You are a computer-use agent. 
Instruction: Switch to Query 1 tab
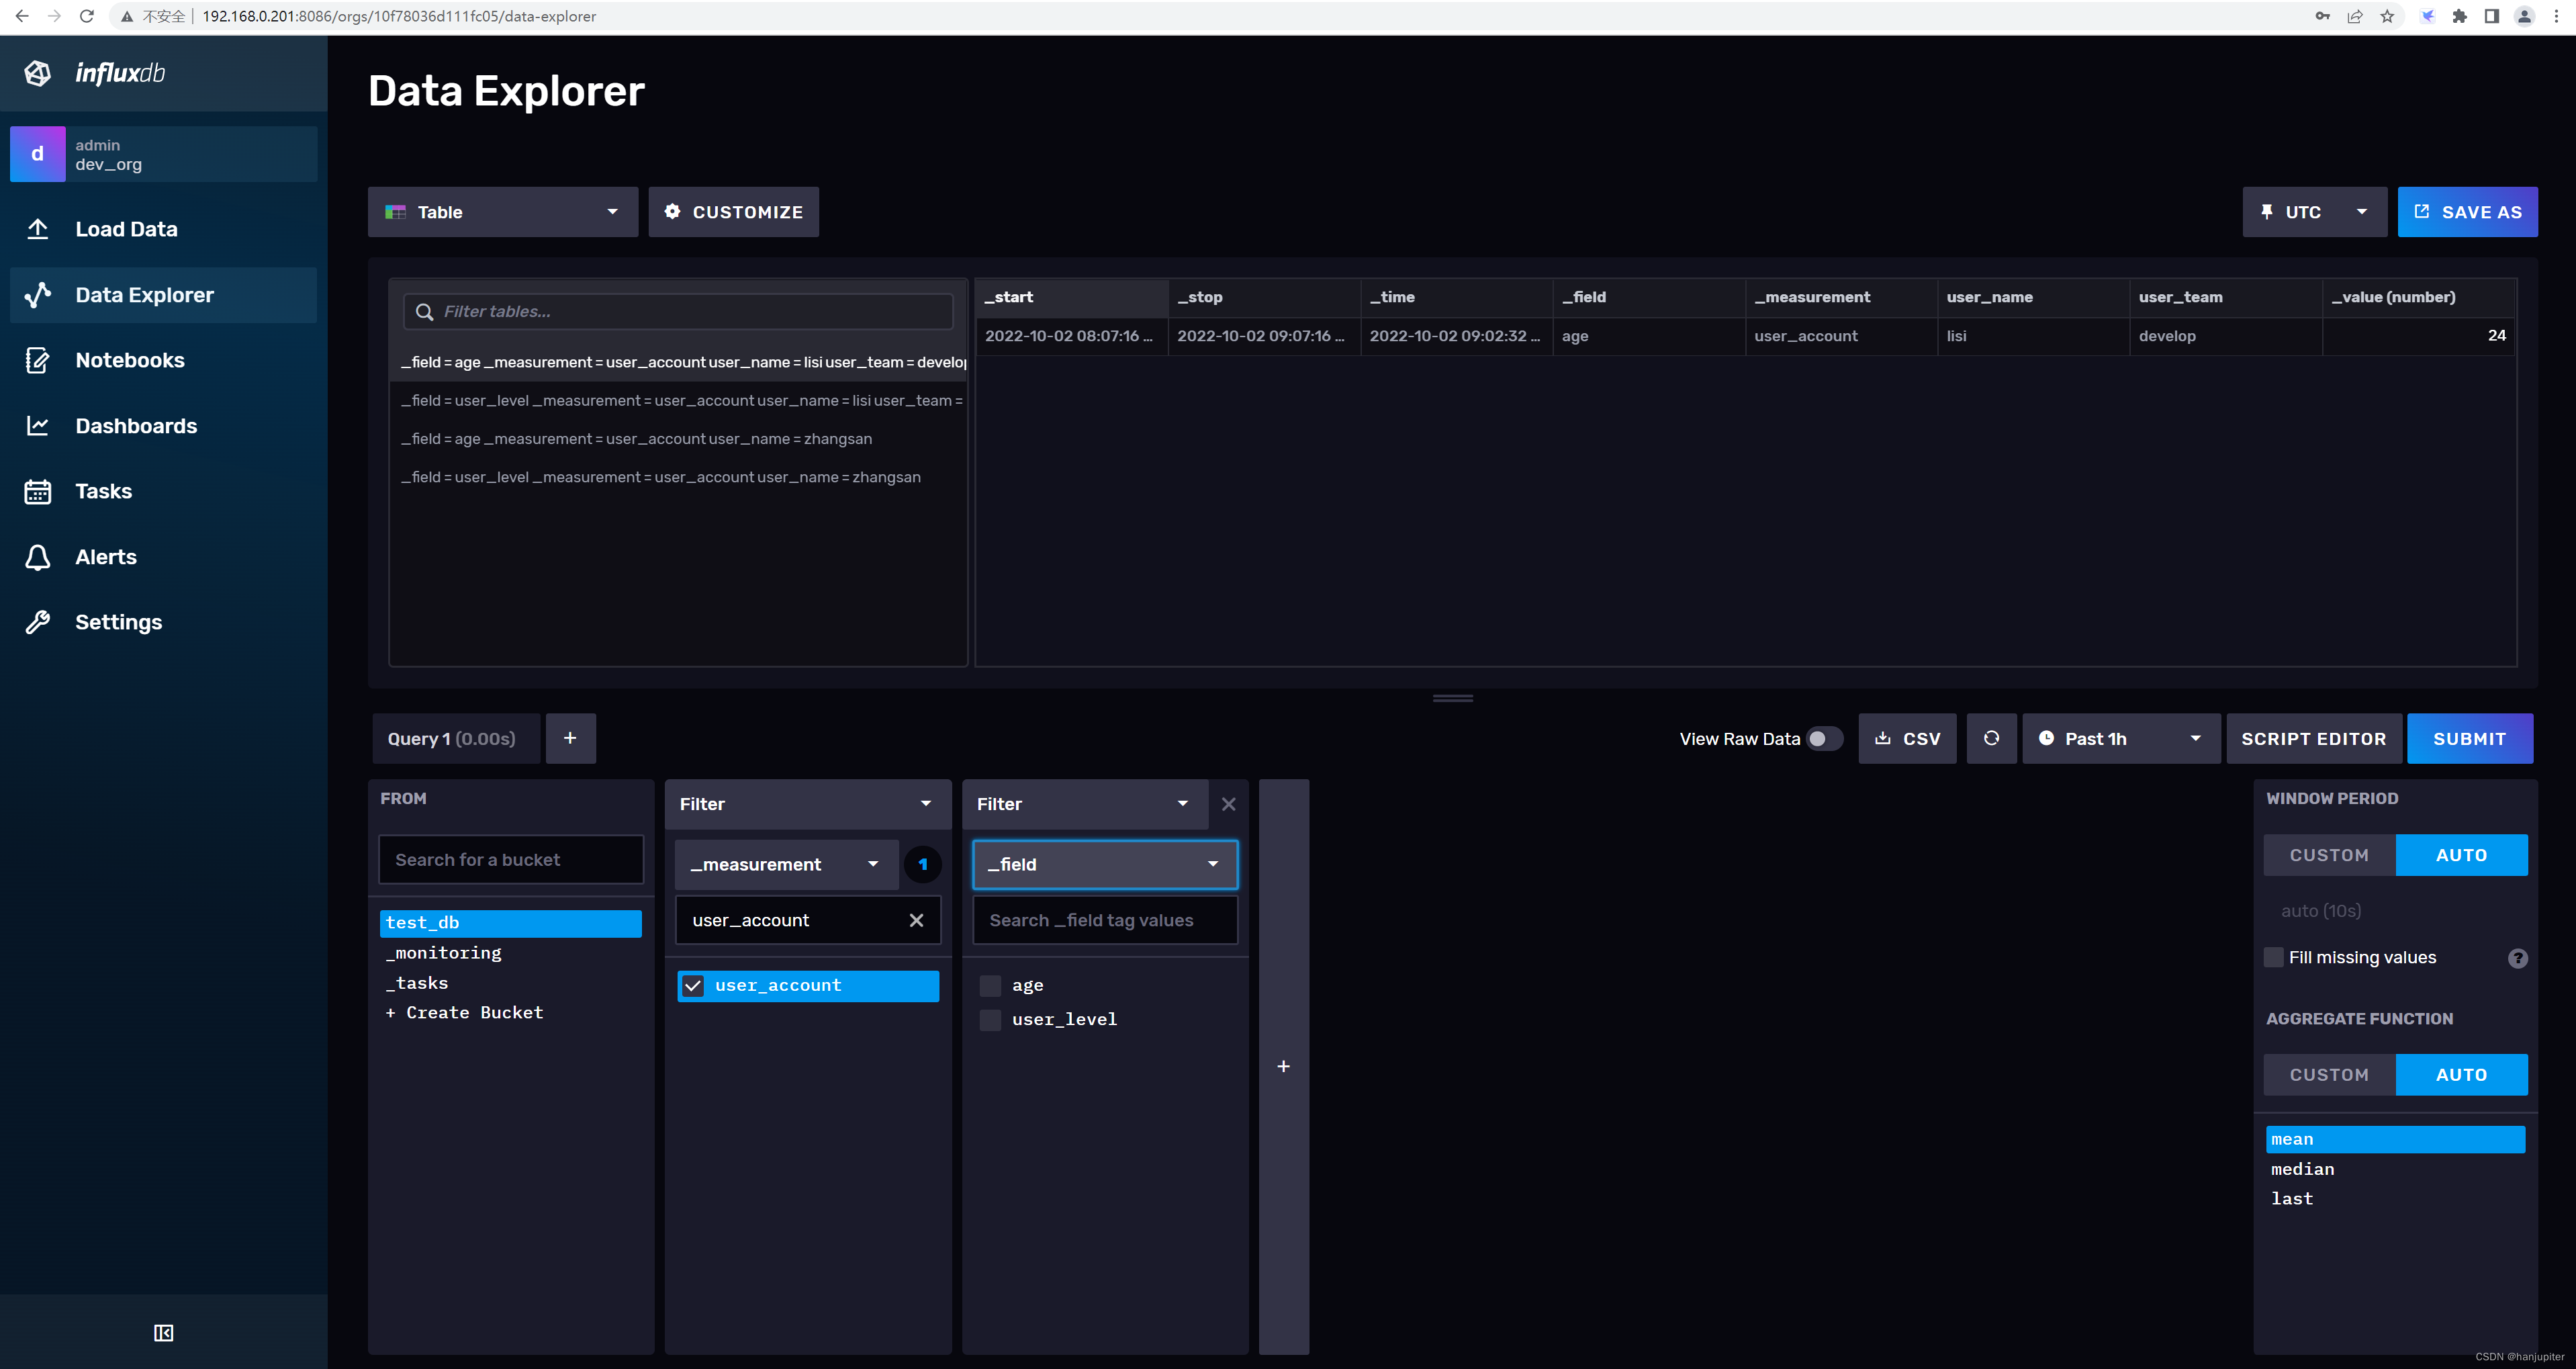(452, 738)
